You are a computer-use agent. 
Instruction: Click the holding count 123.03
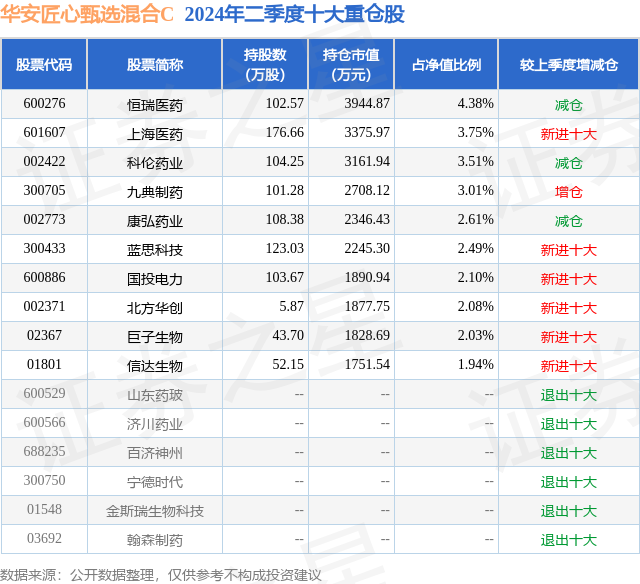click(x=285, y=249)
